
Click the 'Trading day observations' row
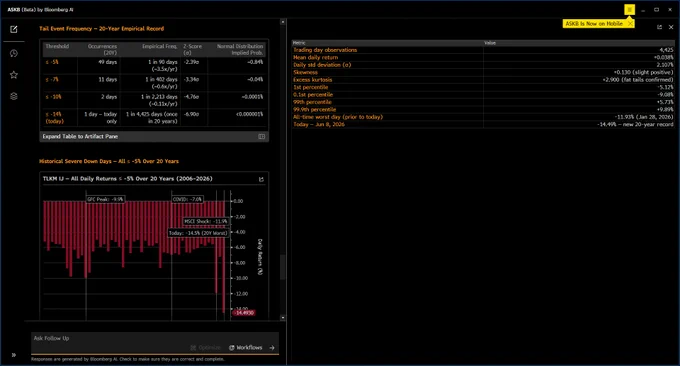(483, 50)
